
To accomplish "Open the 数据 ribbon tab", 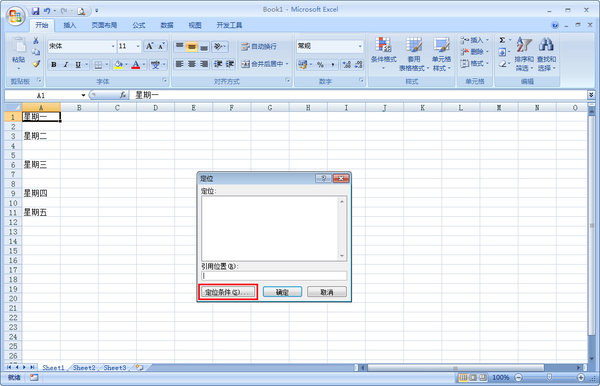I will [x=167, y=25].
